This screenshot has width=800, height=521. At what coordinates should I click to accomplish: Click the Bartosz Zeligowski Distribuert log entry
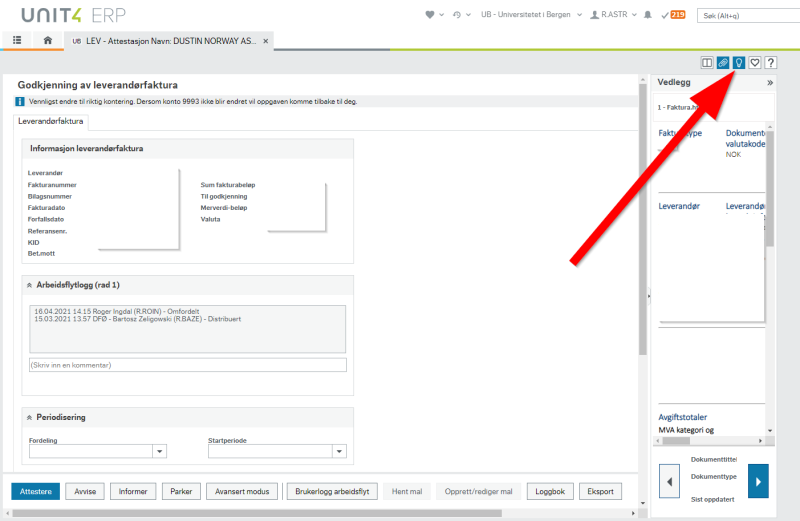coord(138,319)
